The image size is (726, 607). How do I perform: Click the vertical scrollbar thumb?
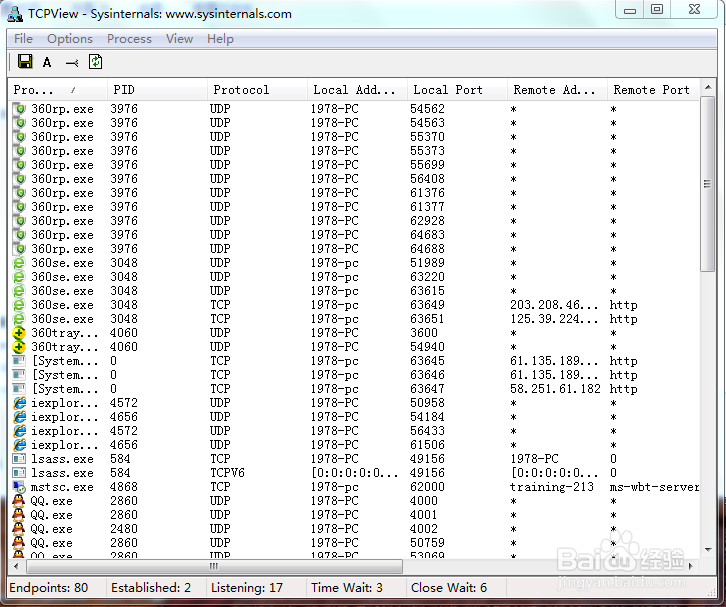707,184
